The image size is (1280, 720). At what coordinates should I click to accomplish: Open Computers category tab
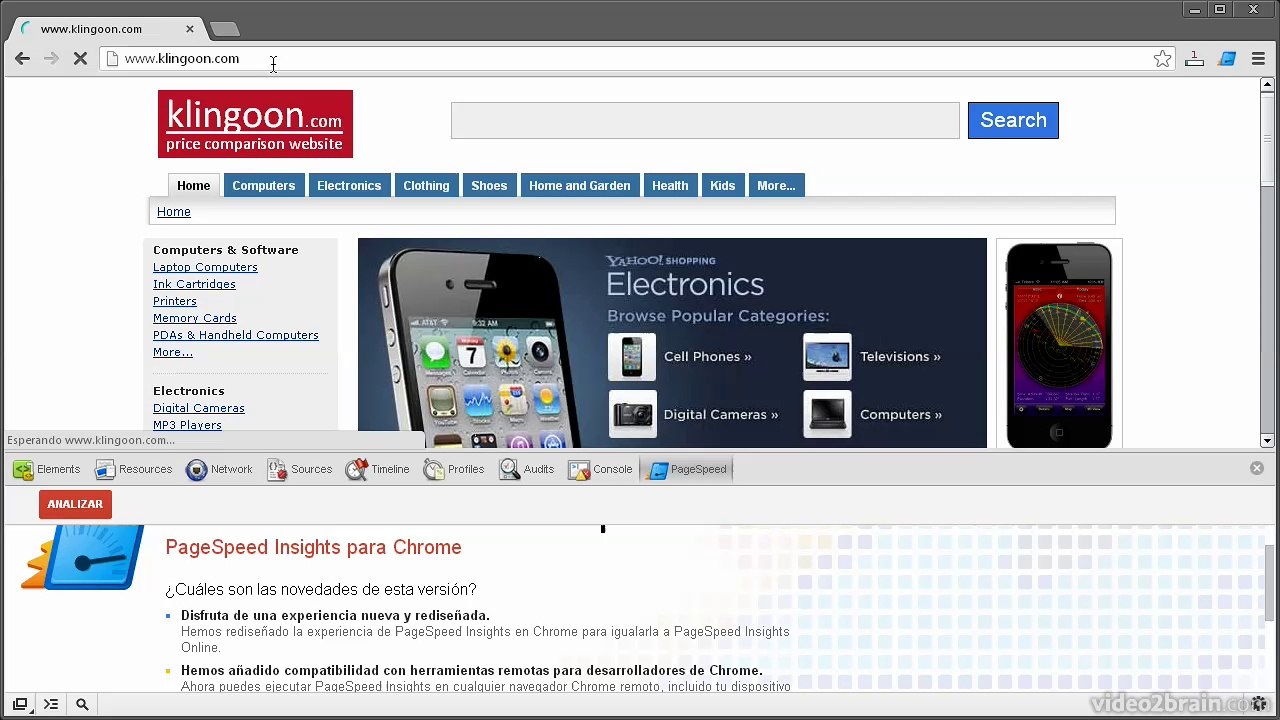264,185
